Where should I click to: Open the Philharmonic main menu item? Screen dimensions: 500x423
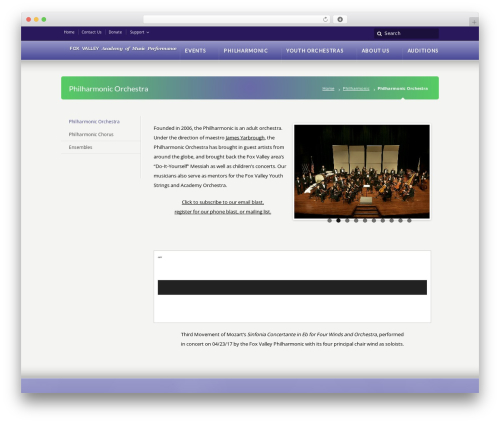coord(246,51)
